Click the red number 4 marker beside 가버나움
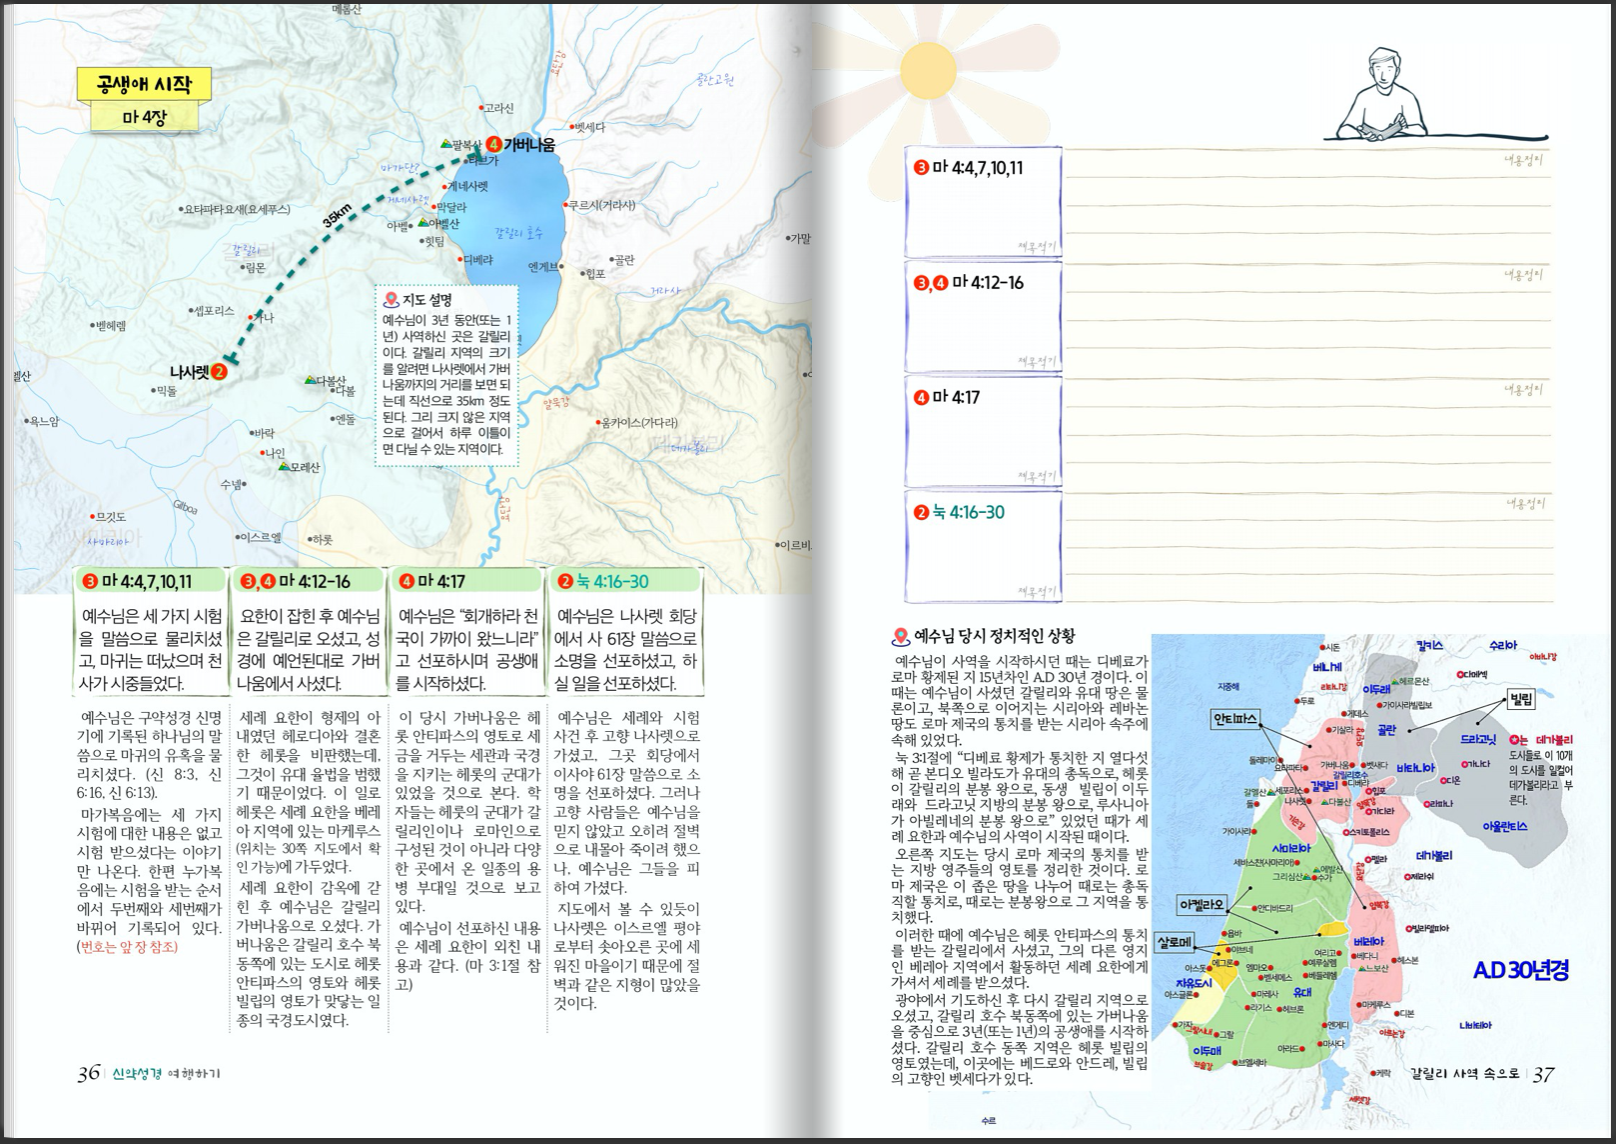The image size is (1616, 1144). point(493,144)
